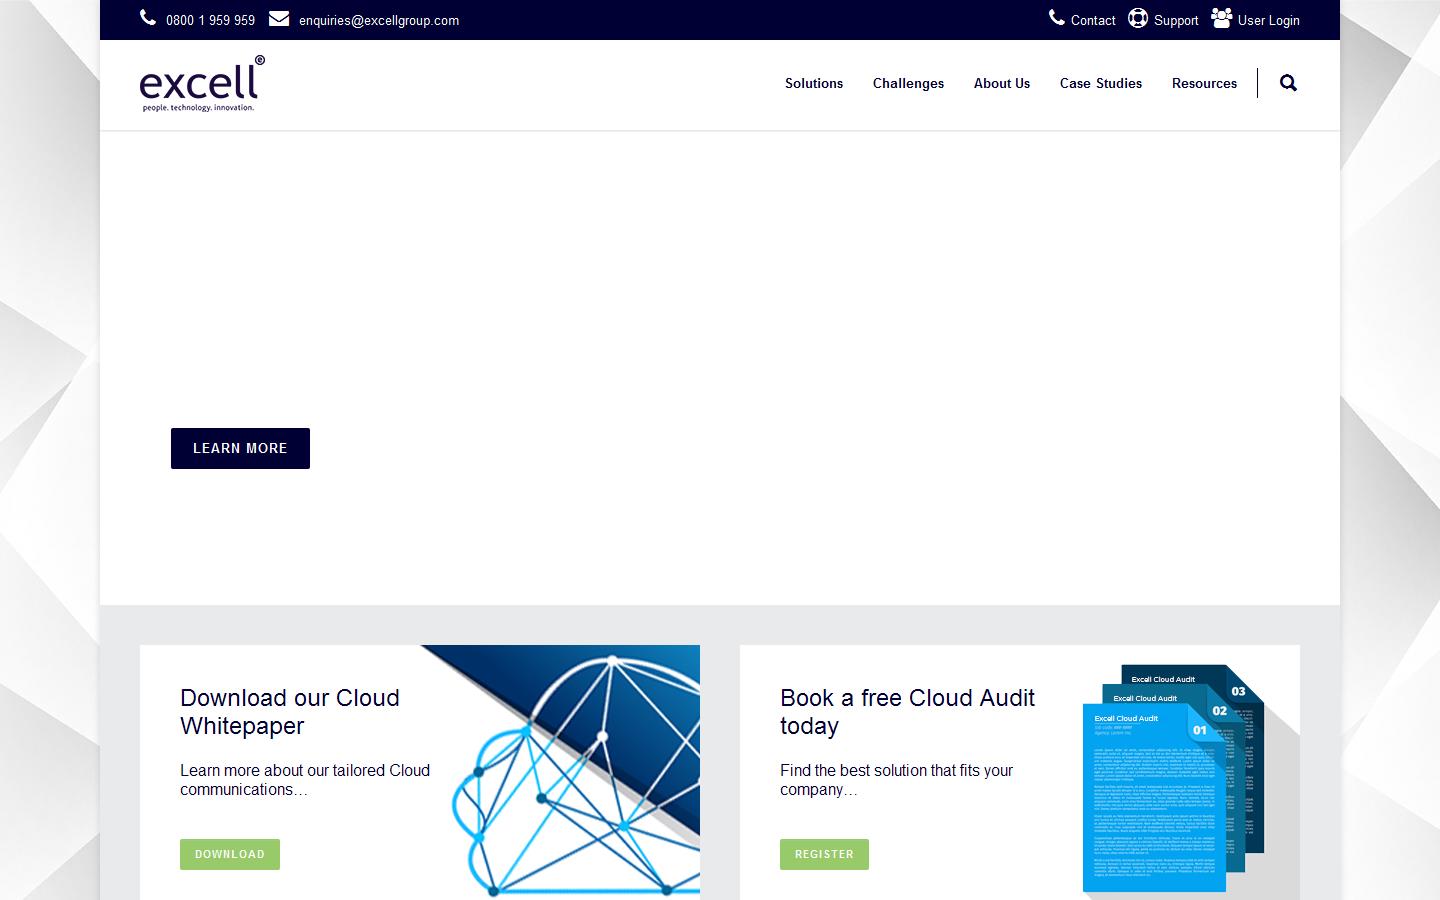Viewport: 1440px width, 900px height.
Task: Click the phone receiver icon in the top bar
Action: 148,18
